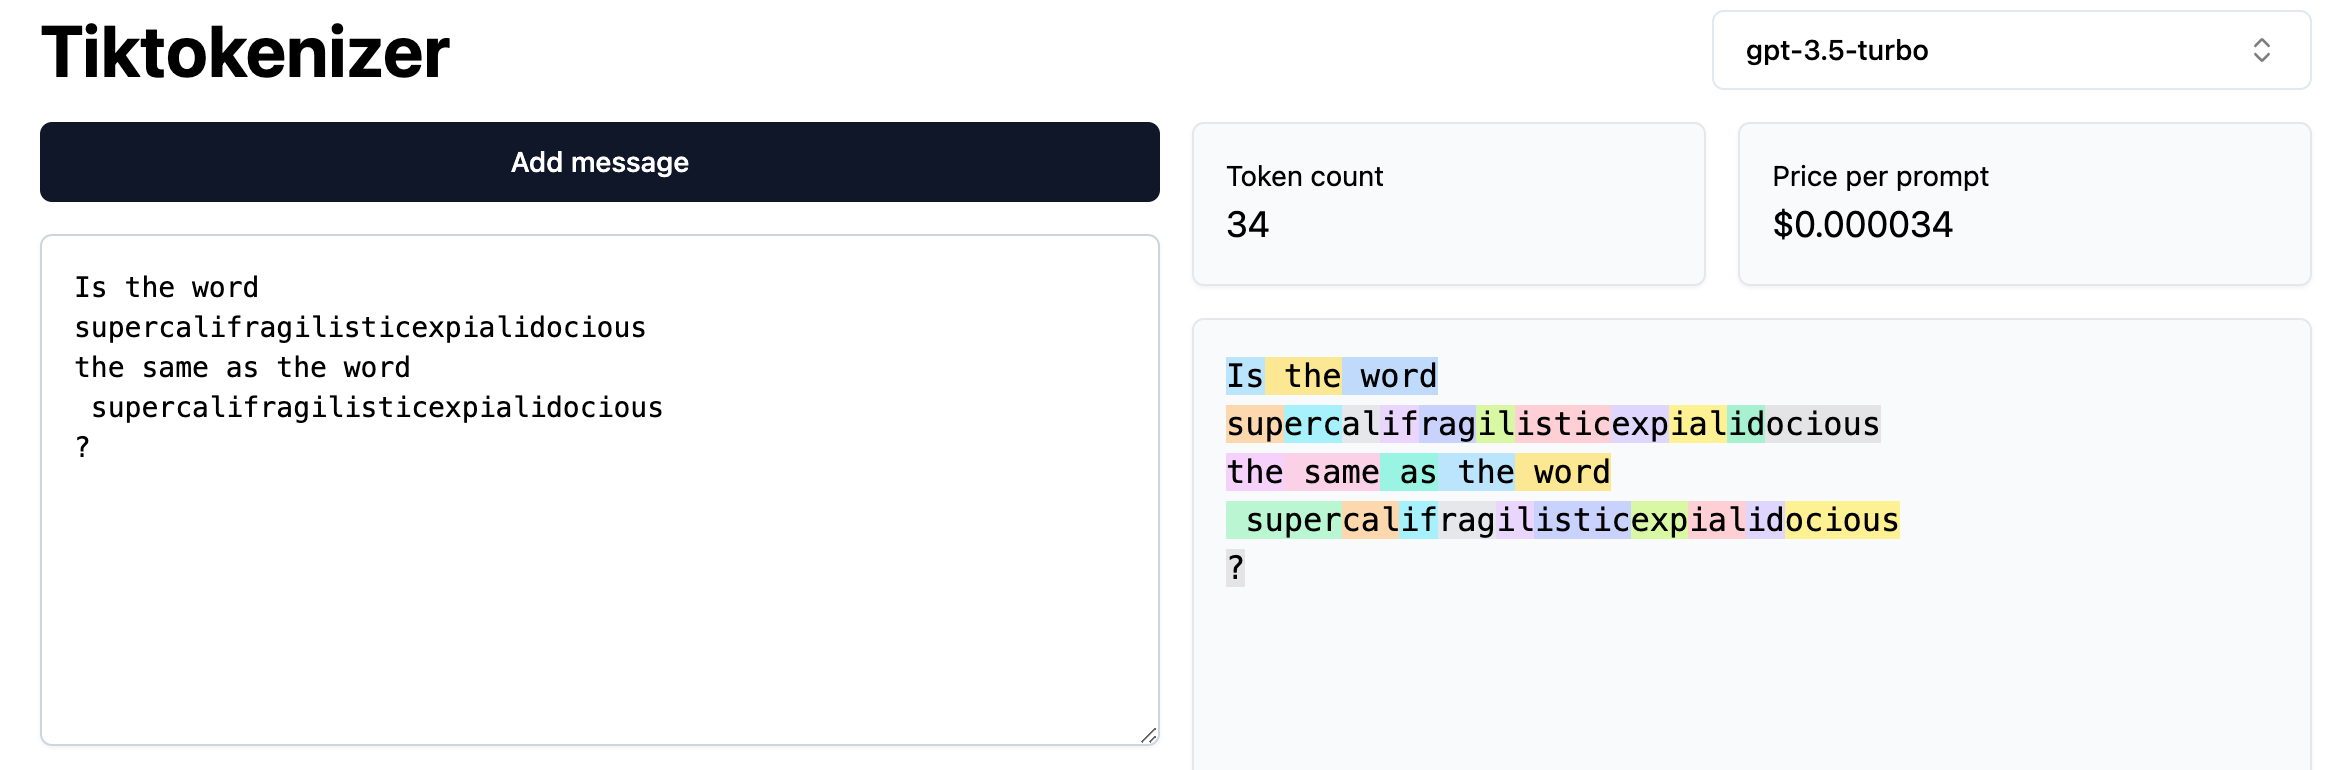This screenshot has height=770, width=2346.
Task: Click the up-down chevron icon in model selector
Action: click(x=2262, y=50)
